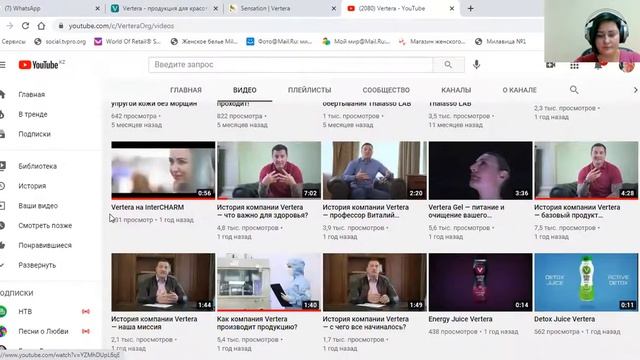The height and width of the screenshot is (360, 640).
Task: Play Vertera Gel 3:36 thumbnail
Action: 480,171
